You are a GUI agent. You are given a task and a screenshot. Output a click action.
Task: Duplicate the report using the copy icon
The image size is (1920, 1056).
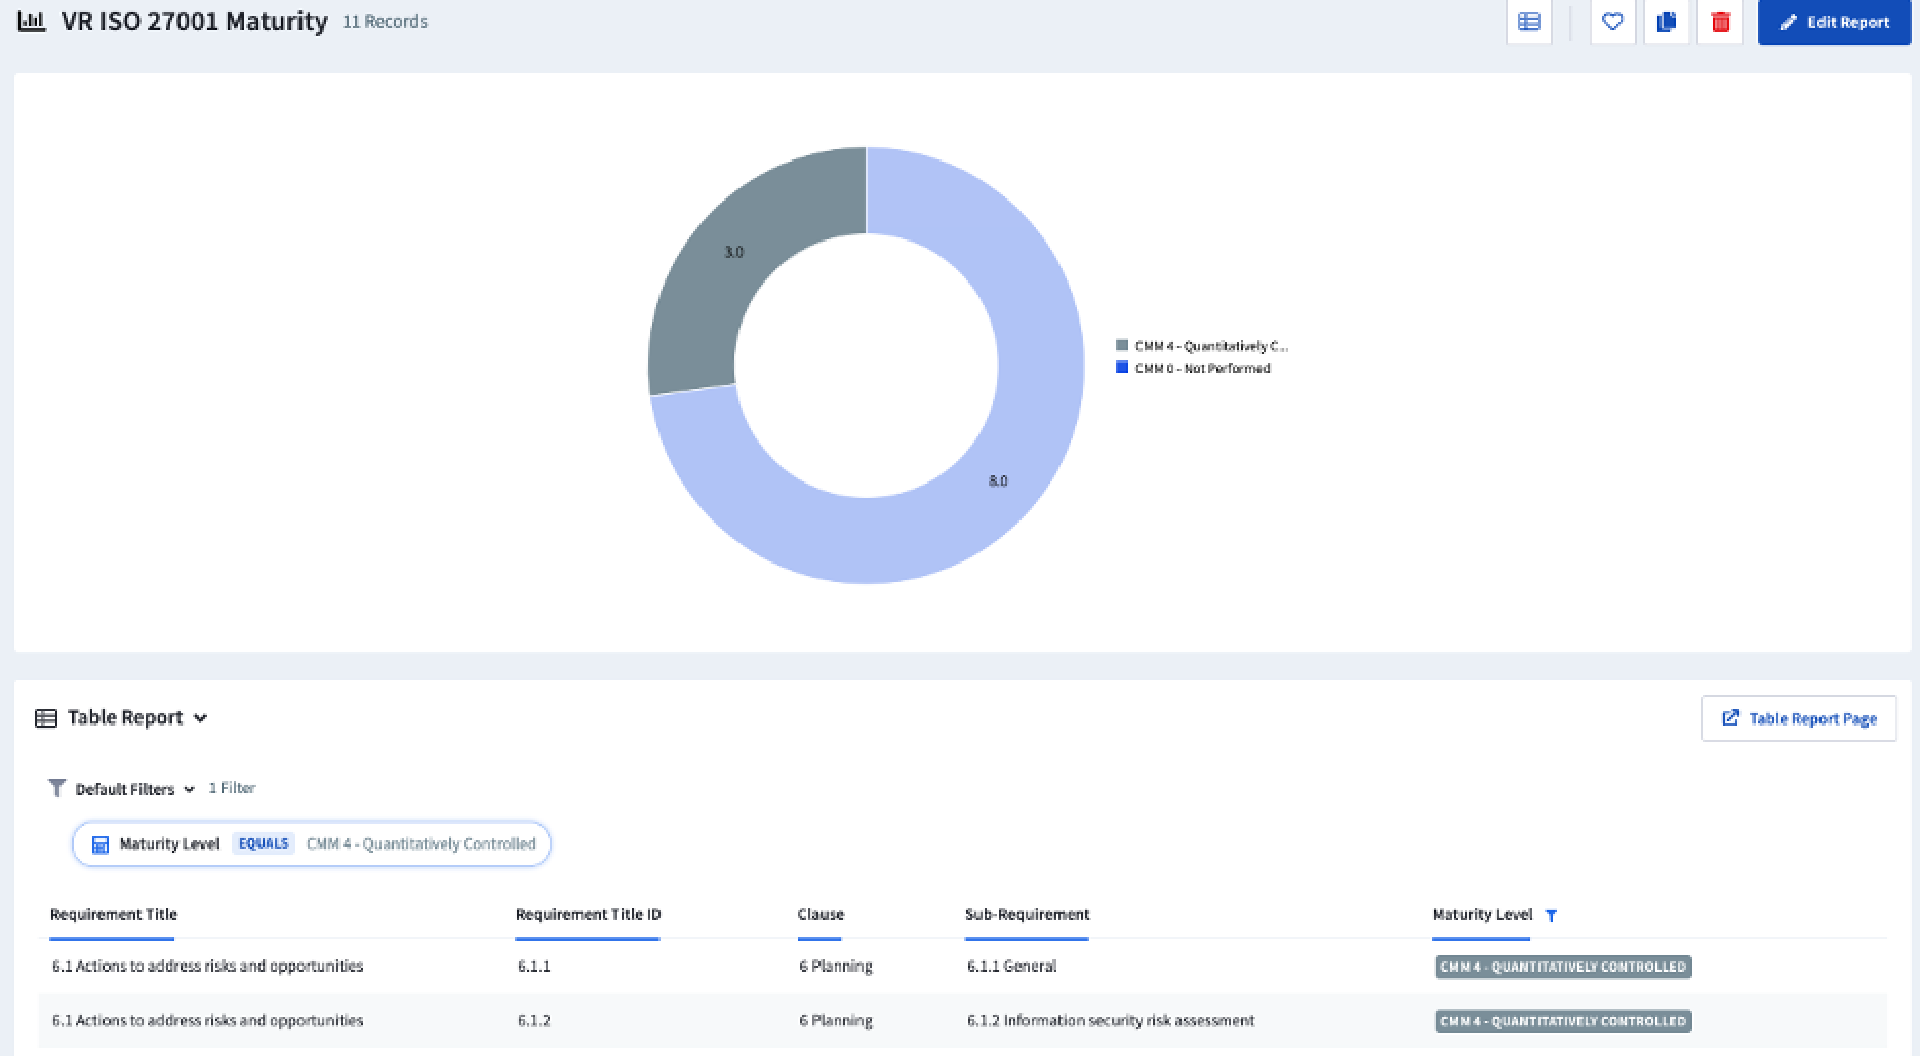1666,21
